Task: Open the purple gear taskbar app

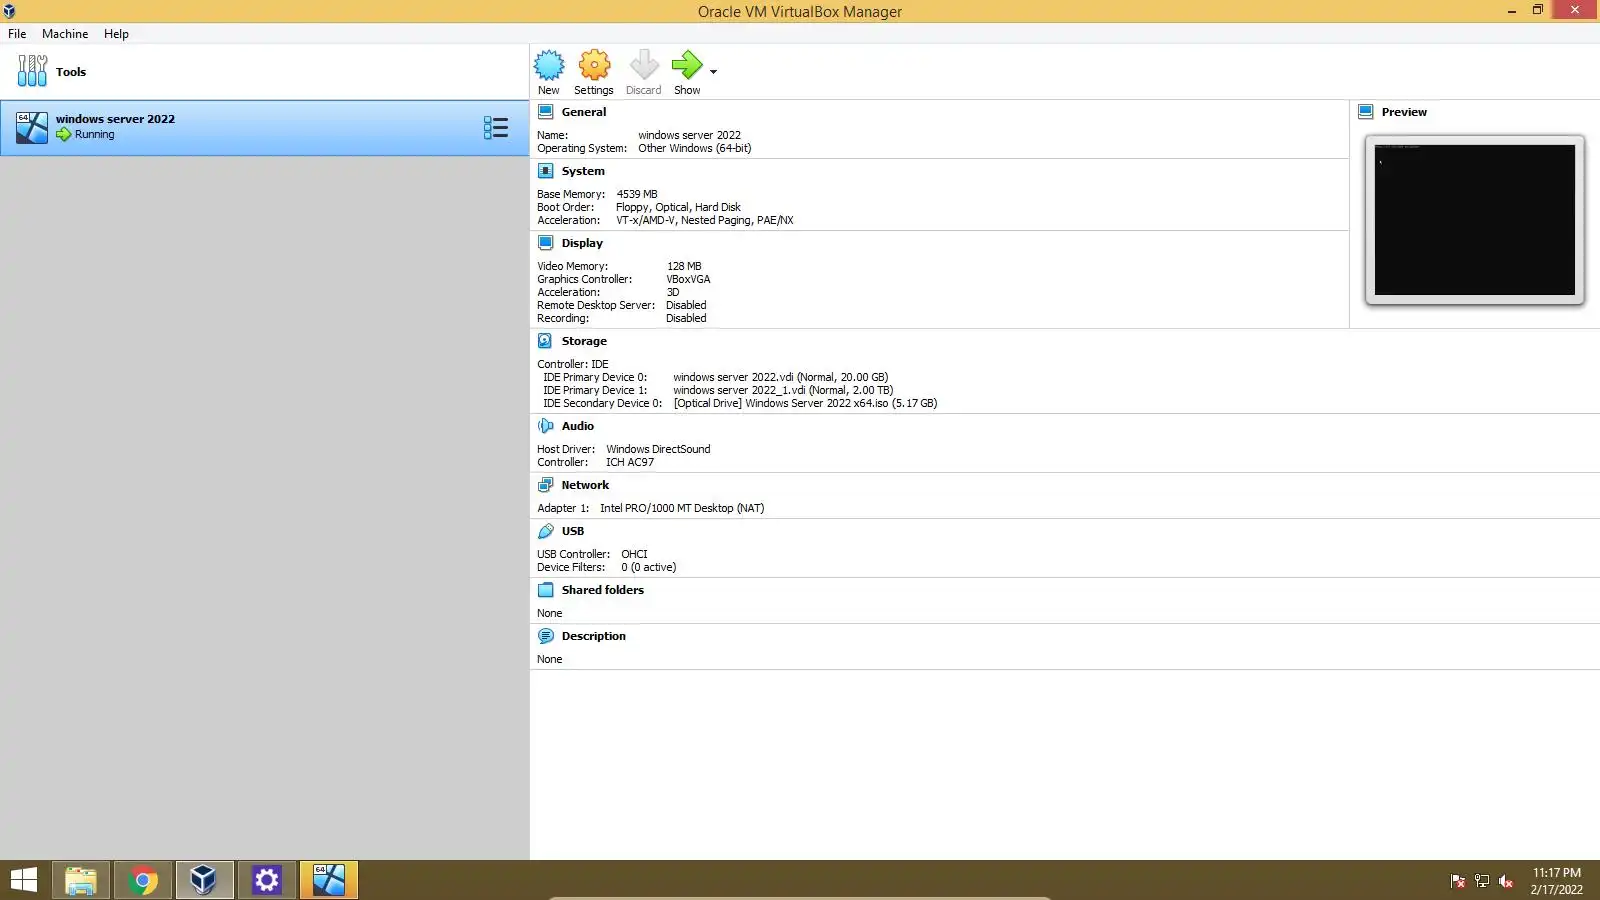Action: point(266,880)
